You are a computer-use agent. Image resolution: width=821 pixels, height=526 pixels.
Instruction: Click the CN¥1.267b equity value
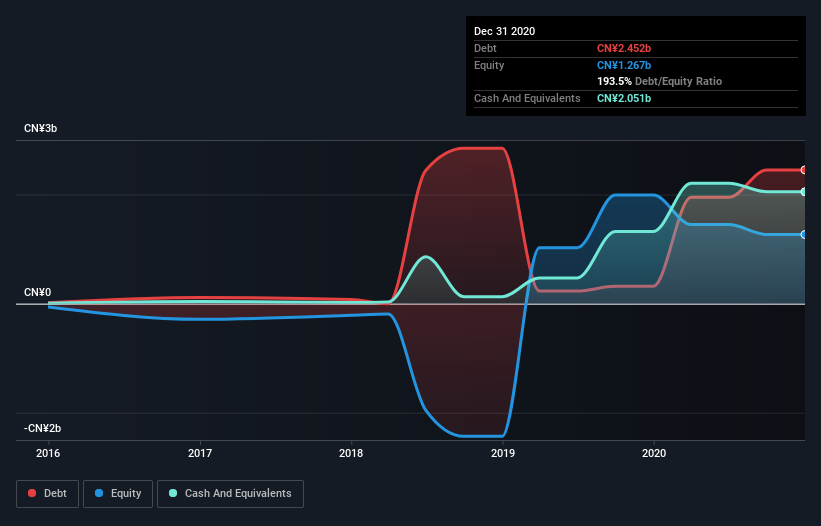[624, 65]
